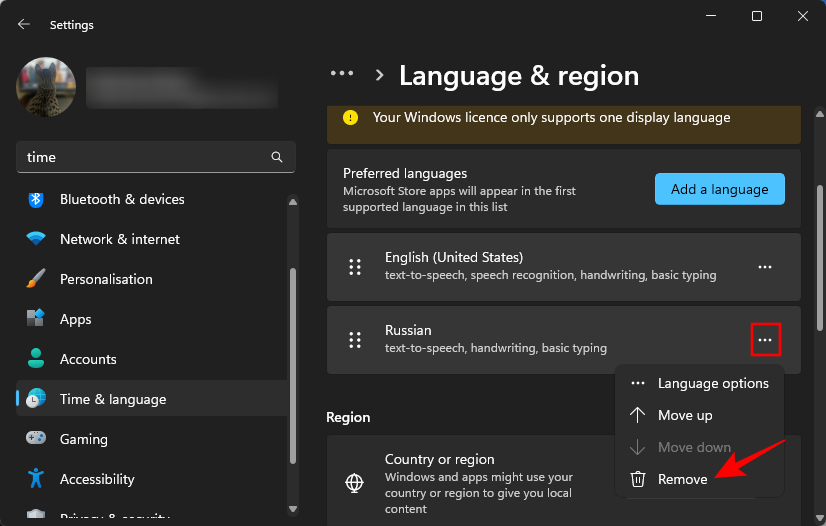Go to Personalisation settings
The image size is (826, 526).
[x=106, y=279]
